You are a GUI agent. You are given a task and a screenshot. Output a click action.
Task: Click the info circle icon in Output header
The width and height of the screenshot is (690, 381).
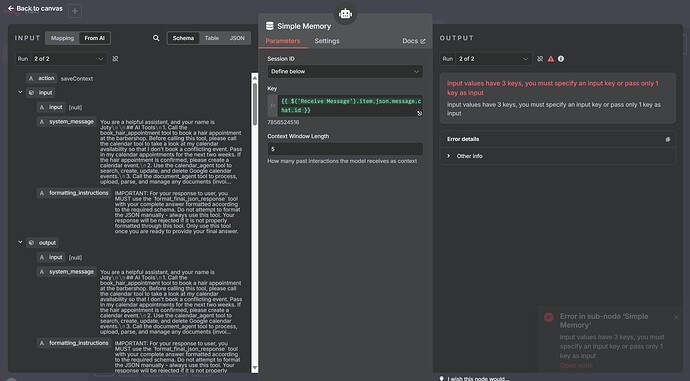[x=561, y=59]
